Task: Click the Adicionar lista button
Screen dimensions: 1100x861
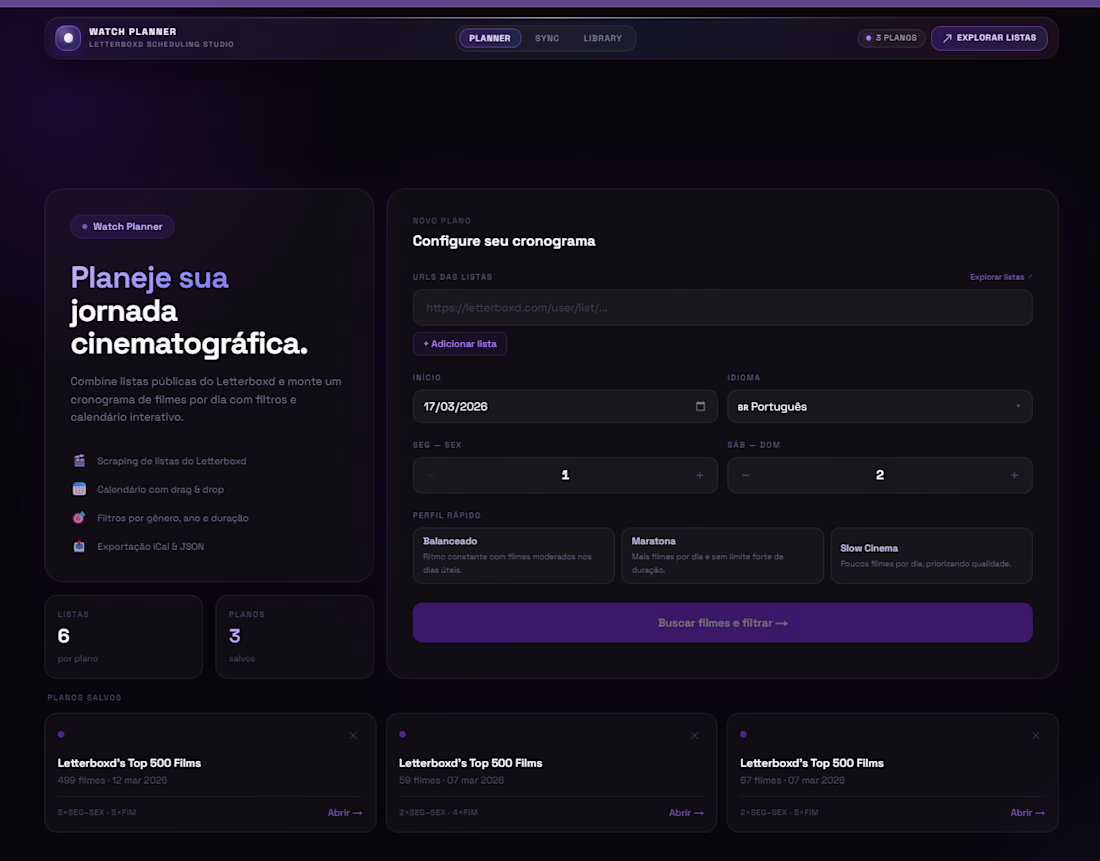Action: 460,344
